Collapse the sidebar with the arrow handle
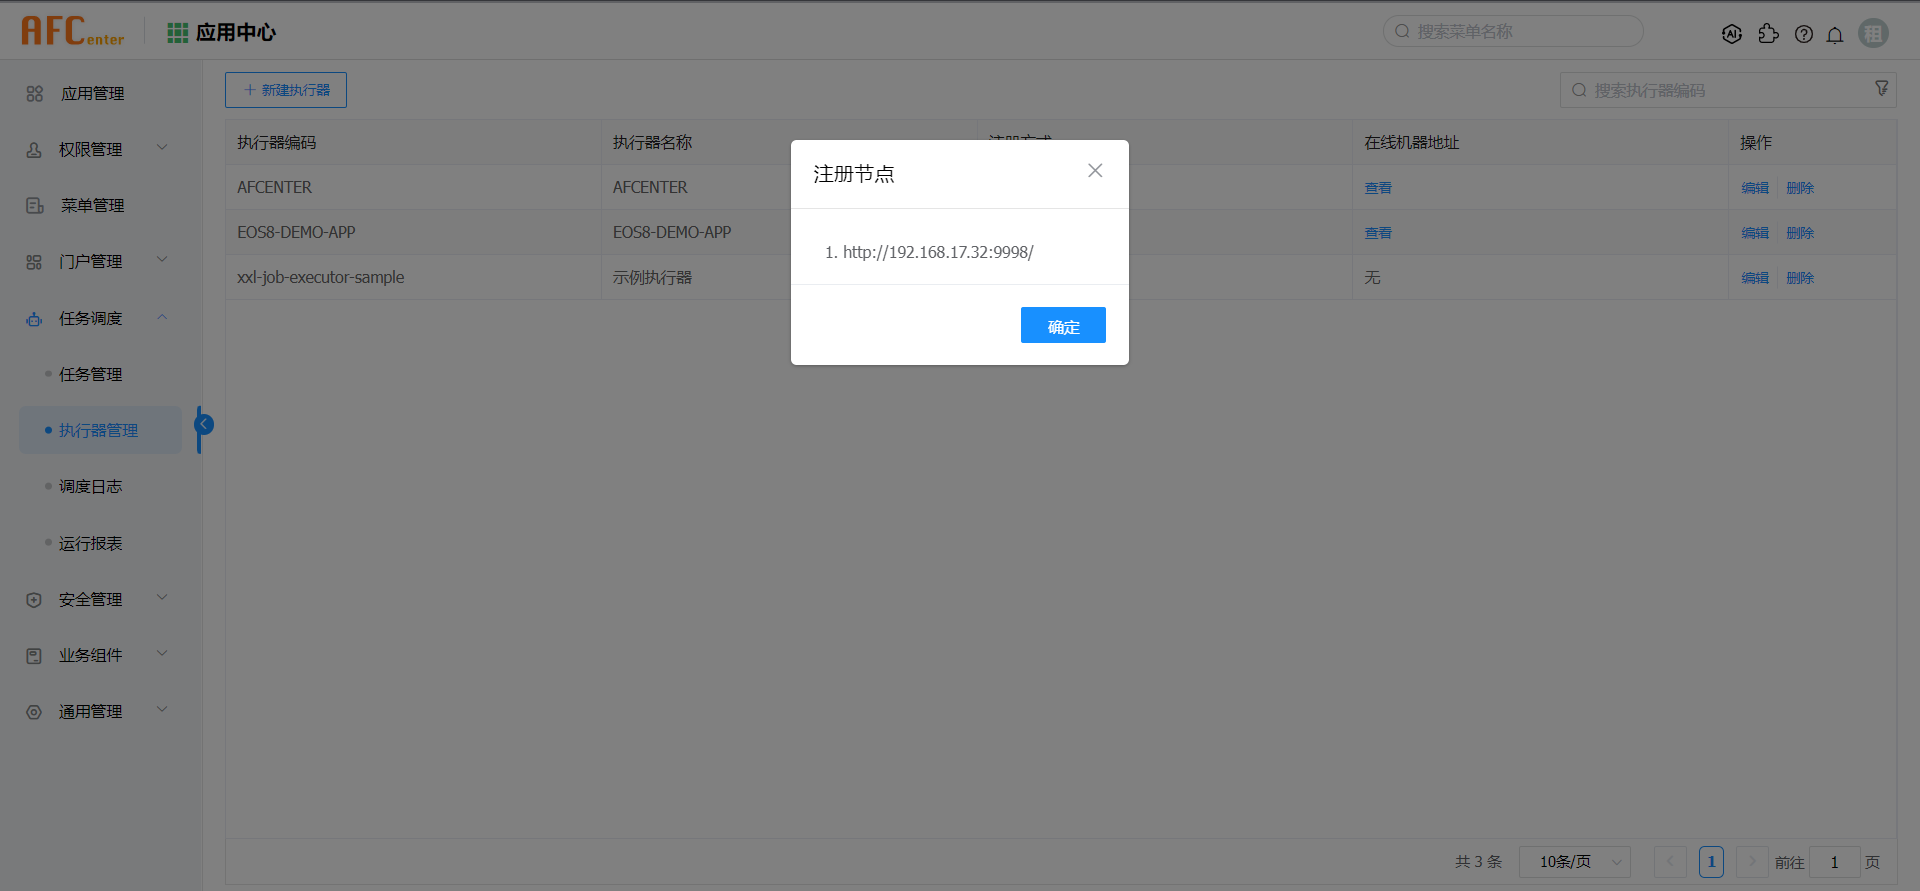 pyautogui.click(x=204, y=425)
